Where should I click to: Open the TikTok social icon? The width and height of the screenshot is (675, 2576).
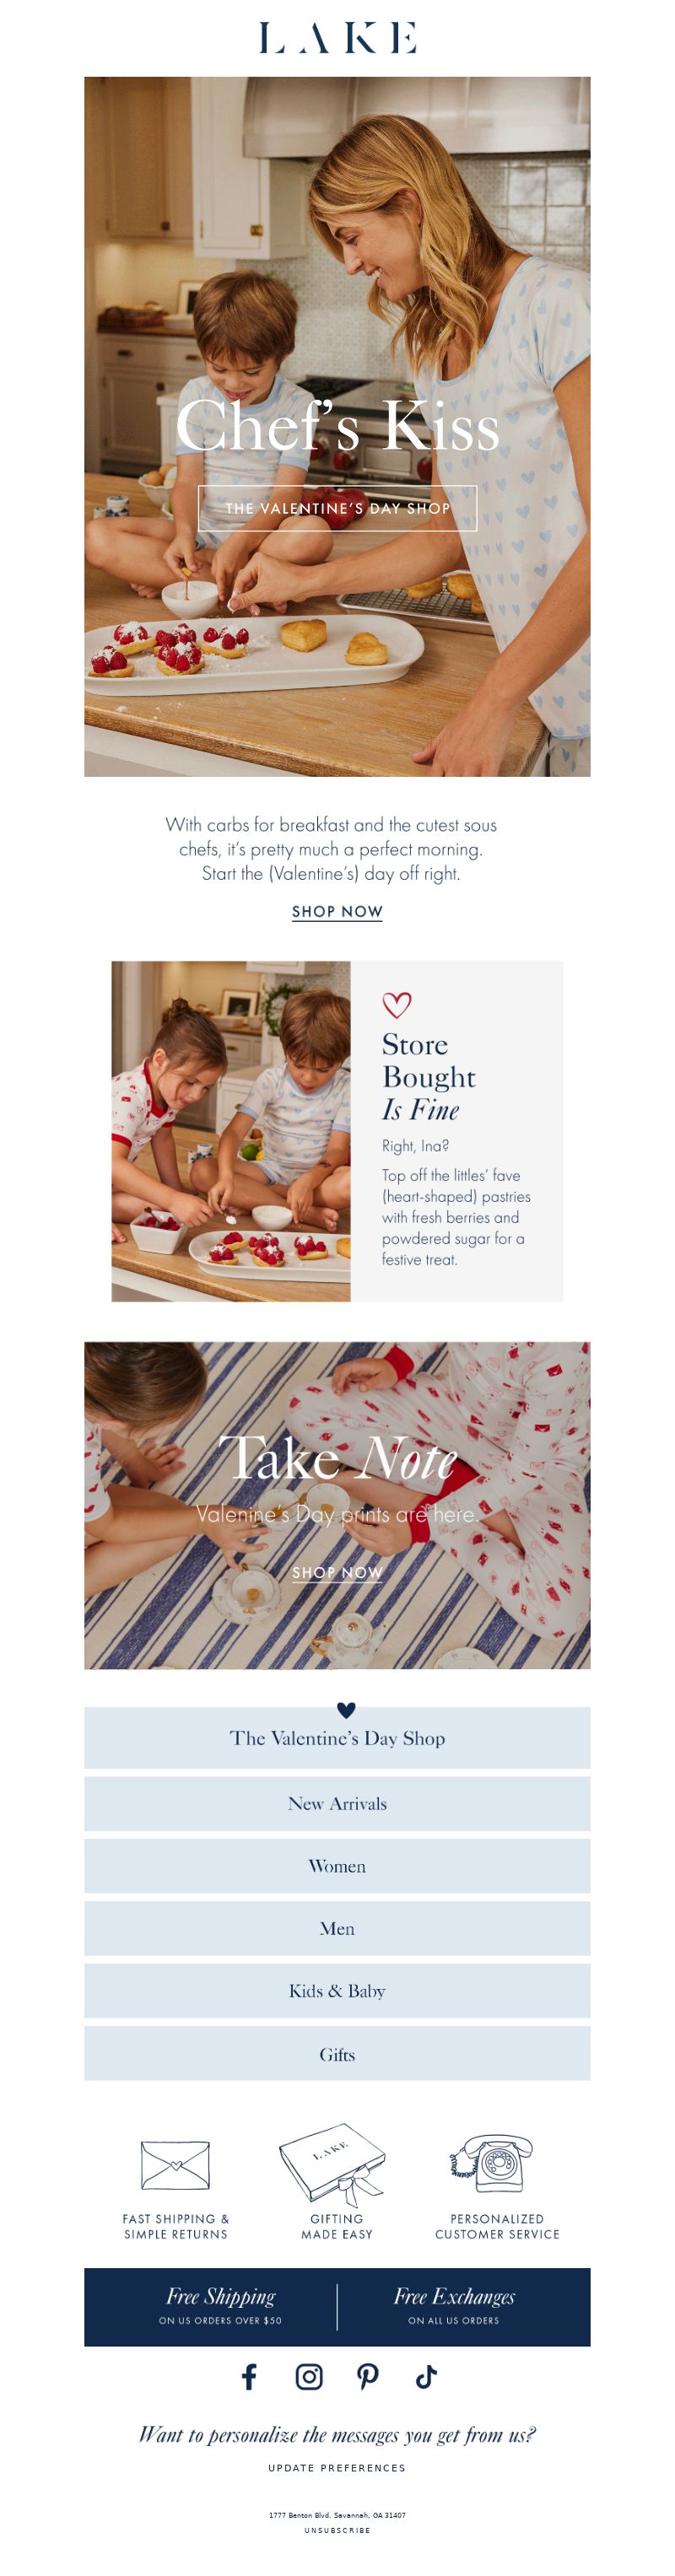pyautogui.click(x=426, y=2376)
